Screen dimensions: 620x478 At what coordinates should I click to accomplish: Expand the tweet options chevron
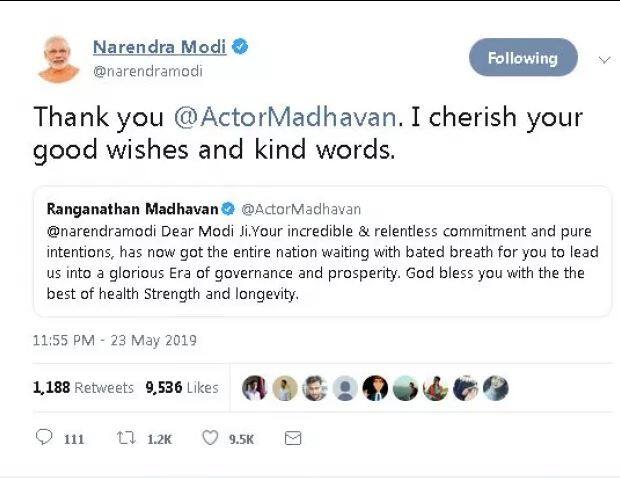[603, 59]
